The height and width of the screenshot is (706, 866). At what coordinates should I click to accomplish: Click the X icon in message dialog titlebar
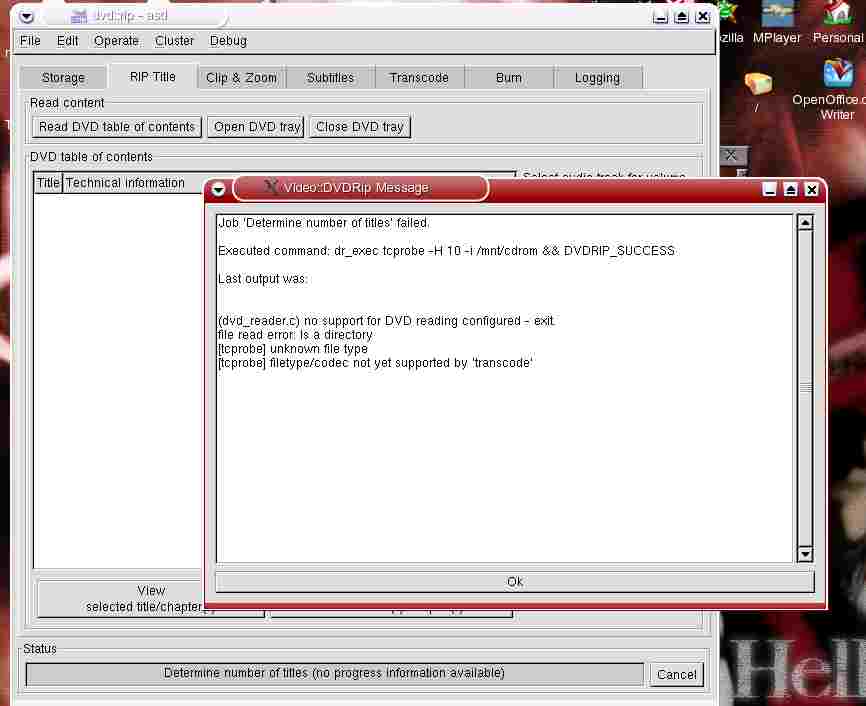click(x=271, y=187)
